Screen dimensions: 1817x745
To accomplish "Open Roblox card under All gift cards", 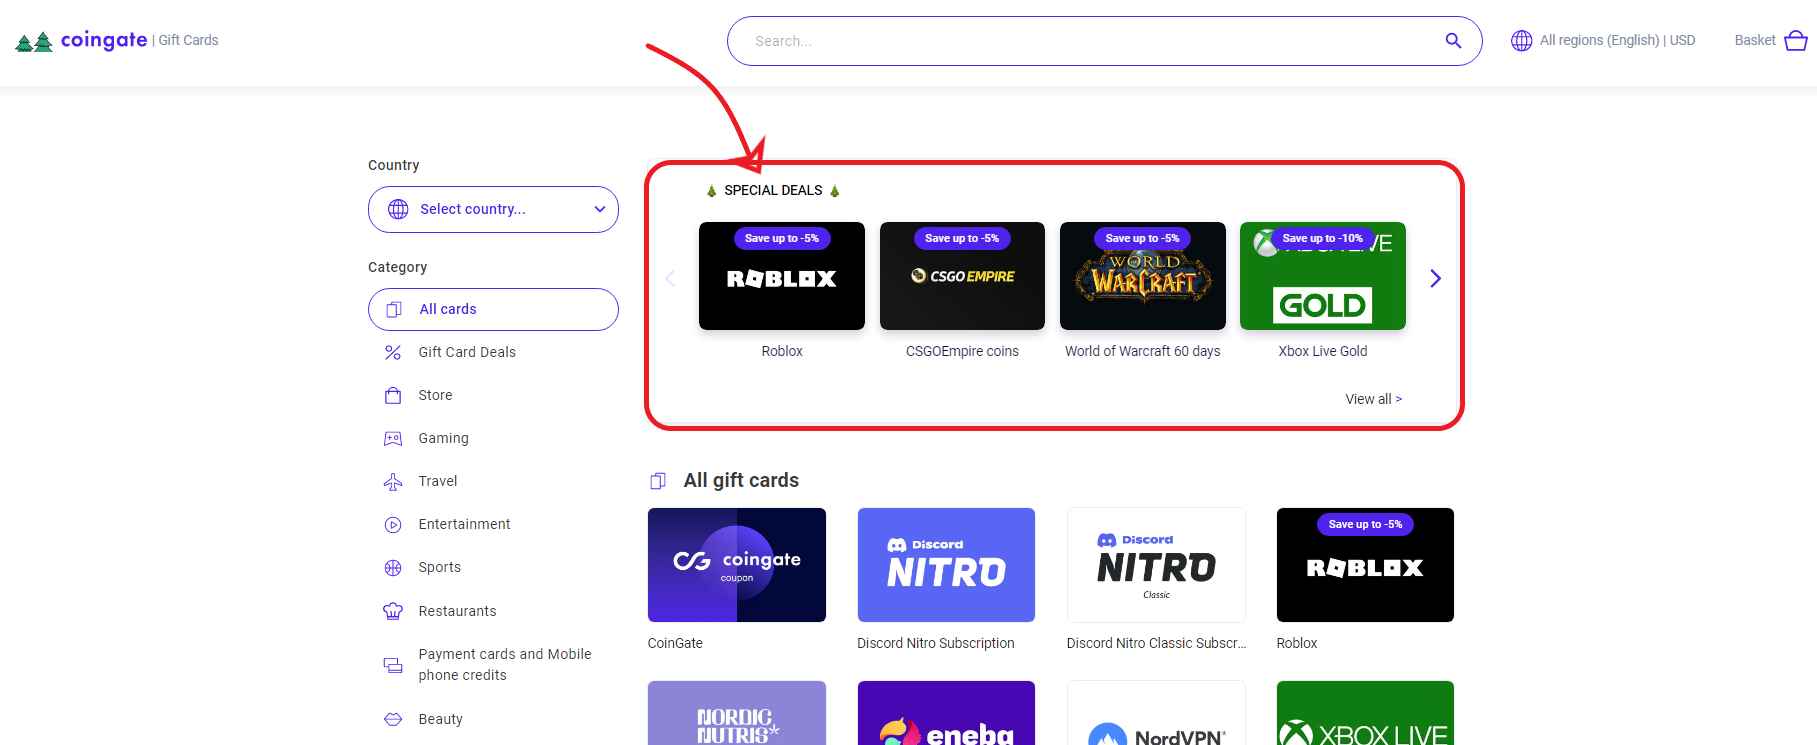I will pos(1365,565).
